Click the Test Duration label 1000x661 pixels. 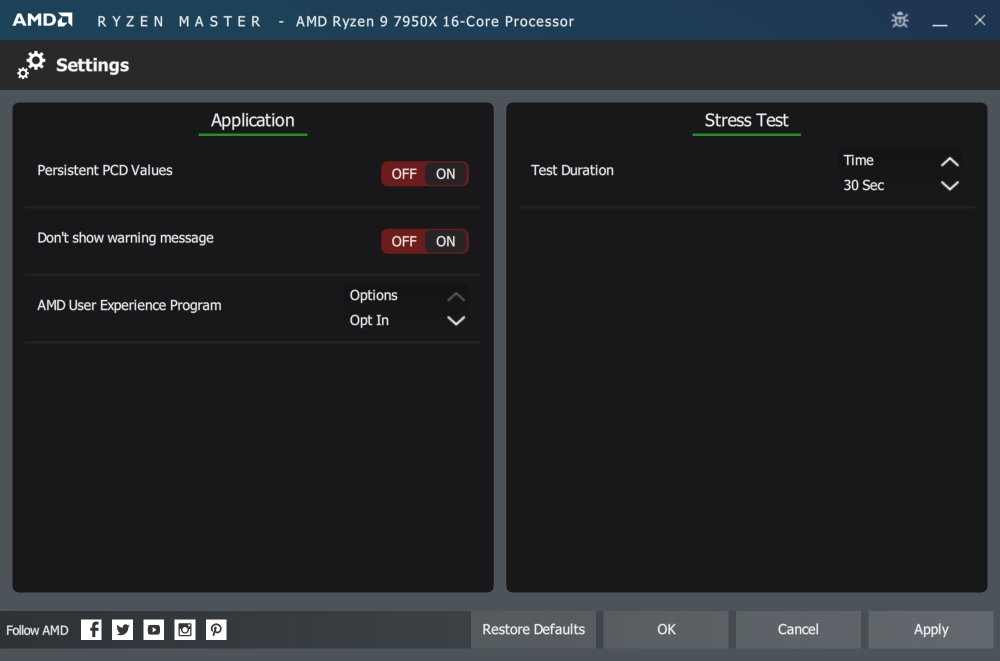(572, 170)
